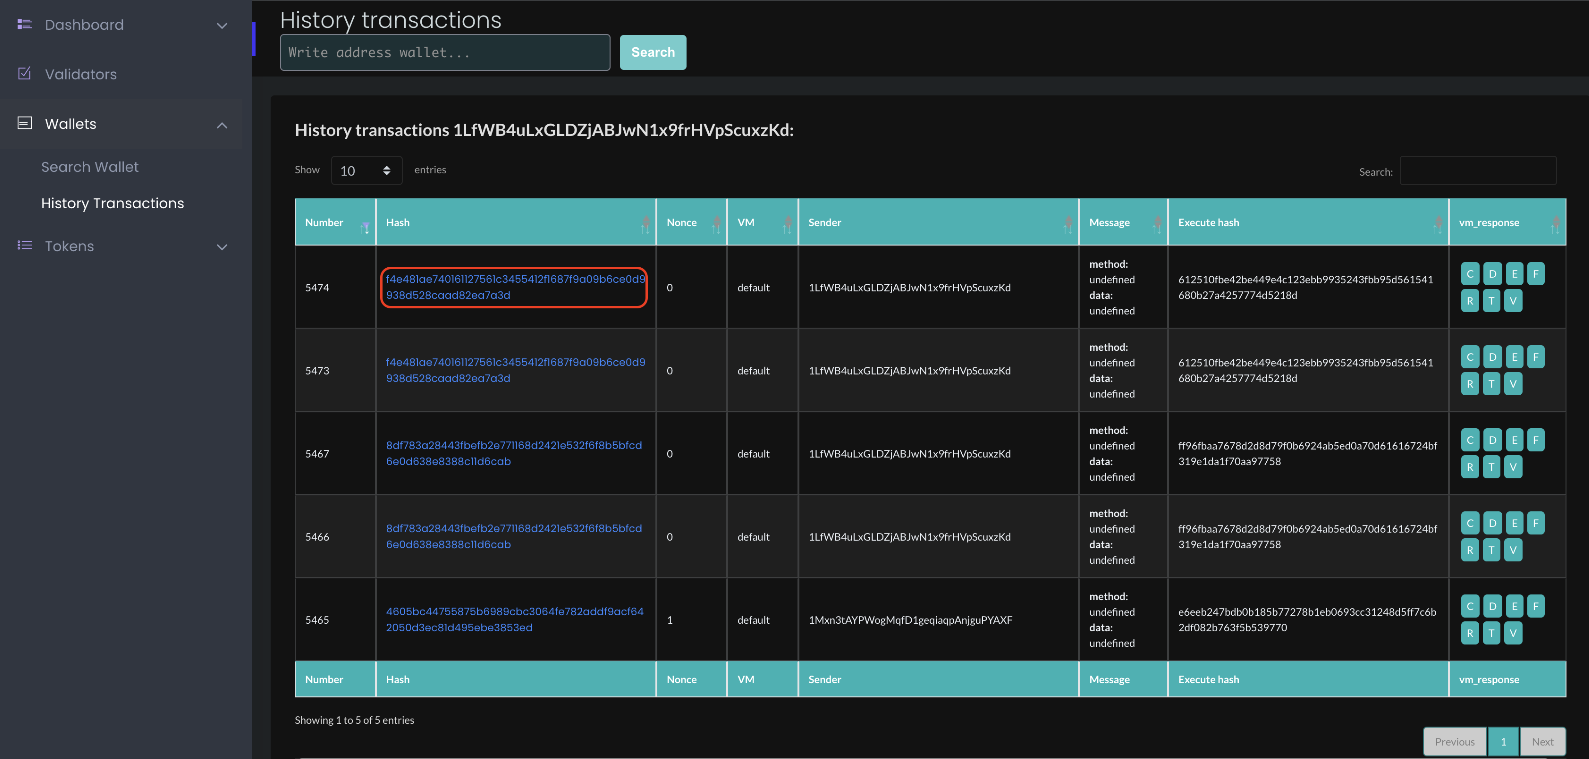Viewport: 1589px width, 759px height.
Task: Sort table by VM column arrows
Action: (x=787, y=226)
